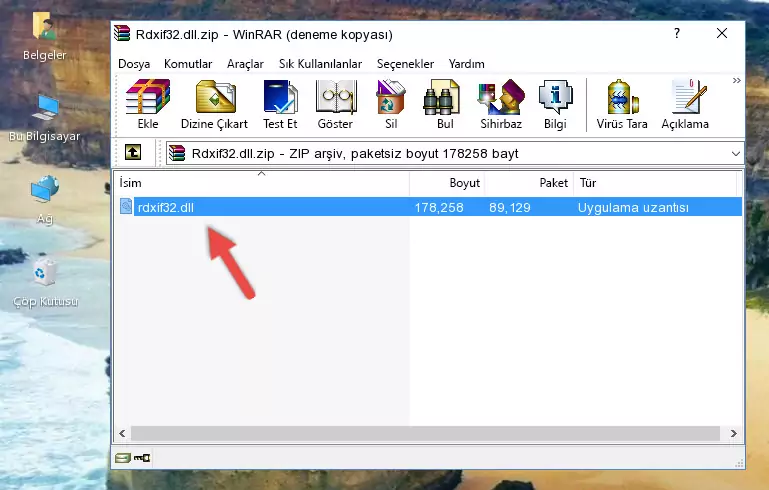Open the Araçlar menu

click(x=245, y=64)
